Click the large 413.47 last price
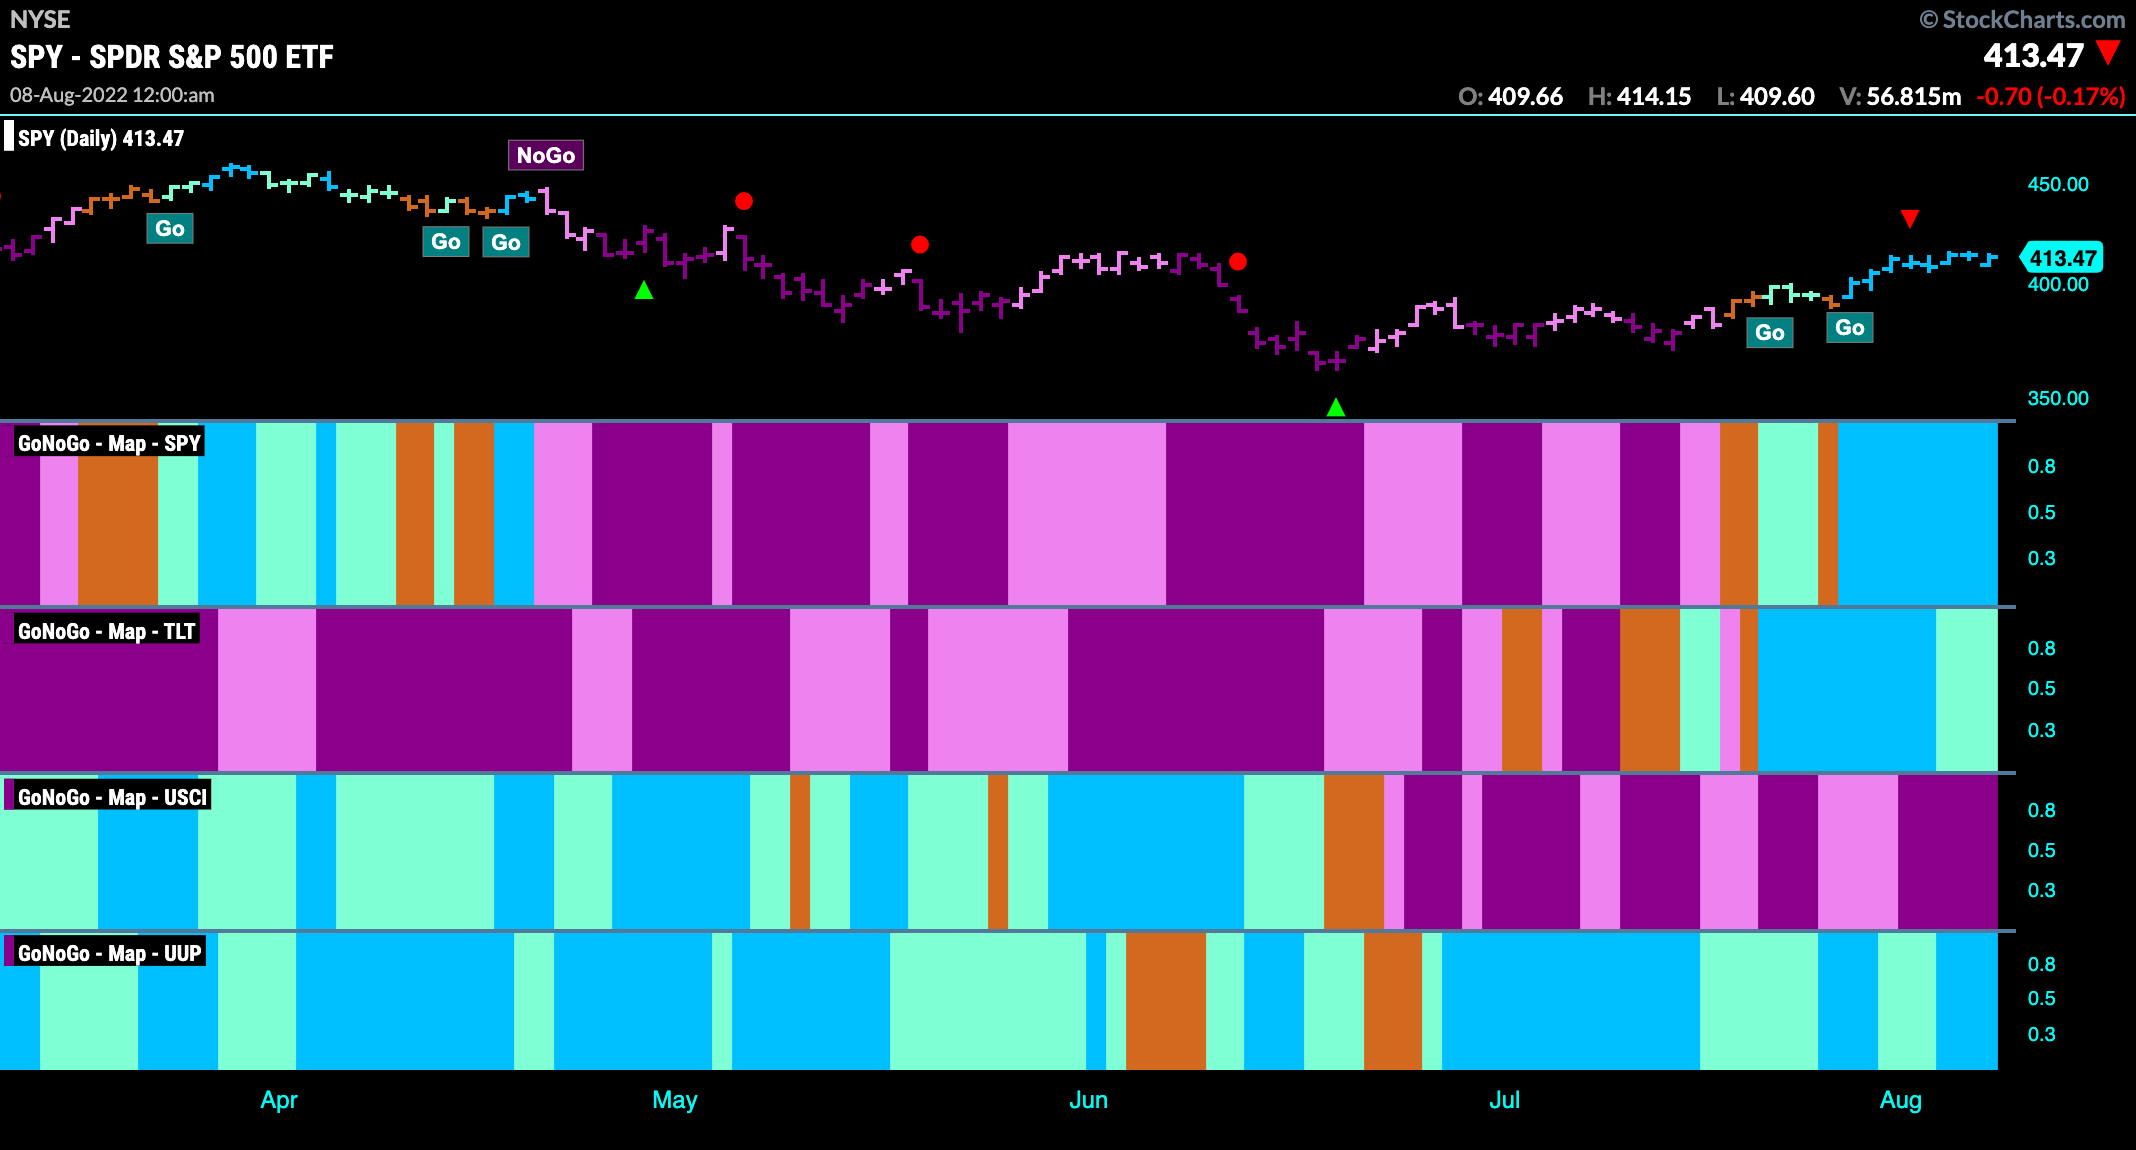Screen dimensions: 2136x1150 tap(2033, 55)
